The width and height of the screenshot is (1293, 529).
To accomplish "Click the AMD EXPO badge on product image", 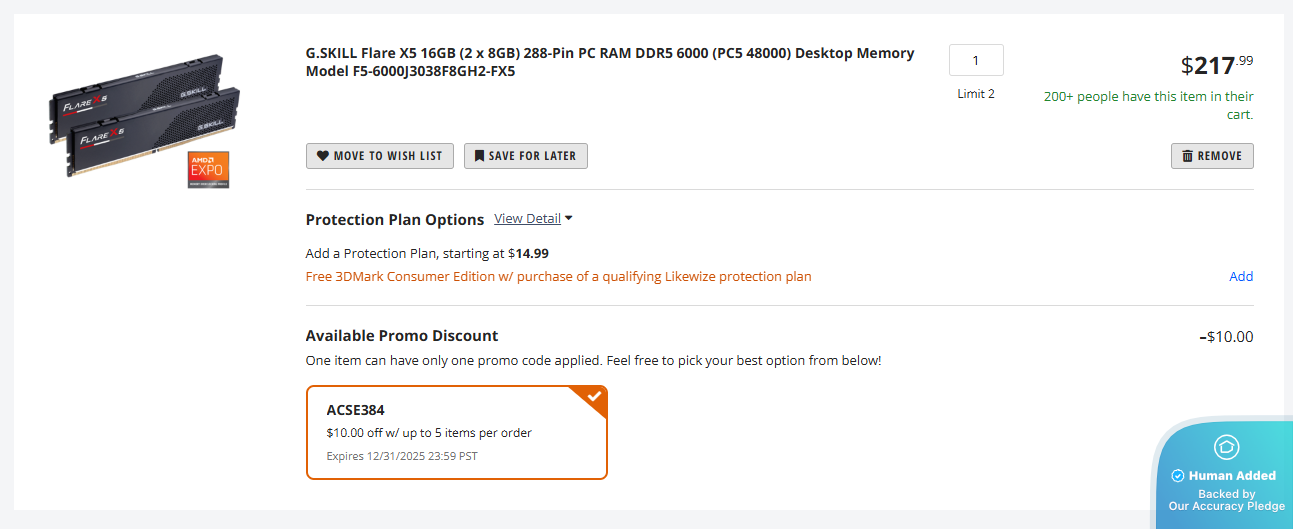I will point(209,170).
